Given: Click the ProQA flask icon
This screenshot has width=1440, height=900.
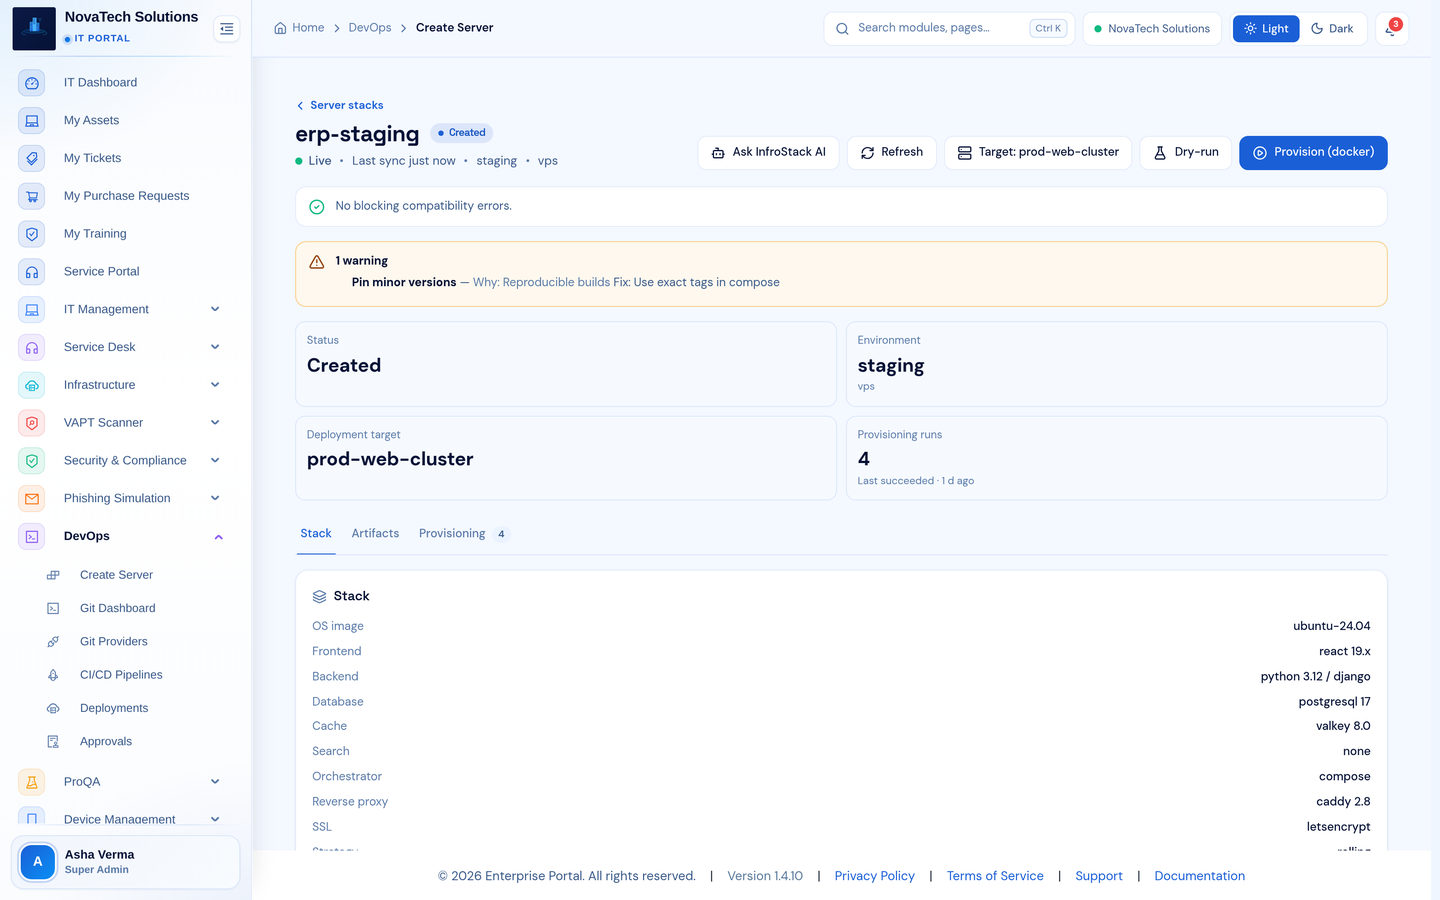Looking at the screenshot, I should coord(32,782).
